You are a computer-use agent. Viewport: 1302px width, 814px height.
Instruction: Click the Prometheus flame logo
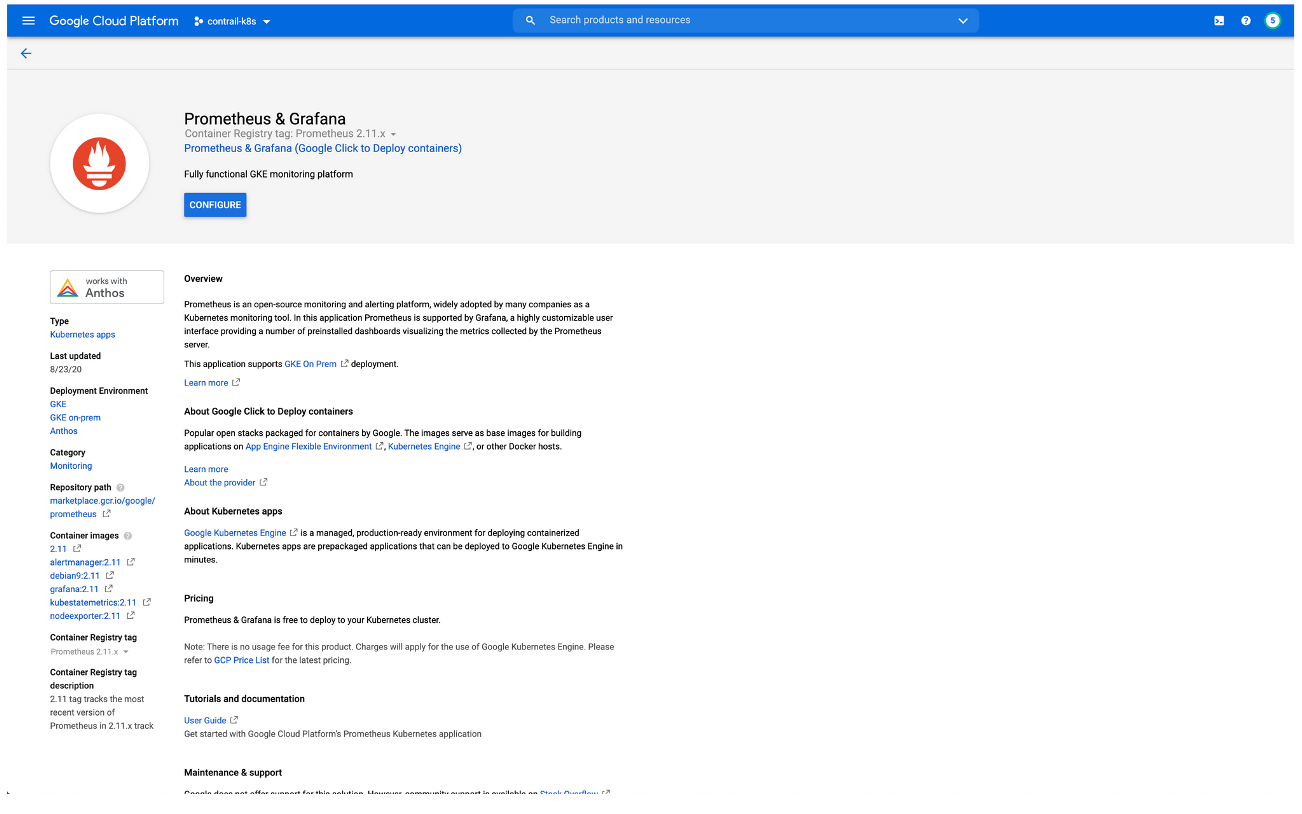tap(99, 163)
